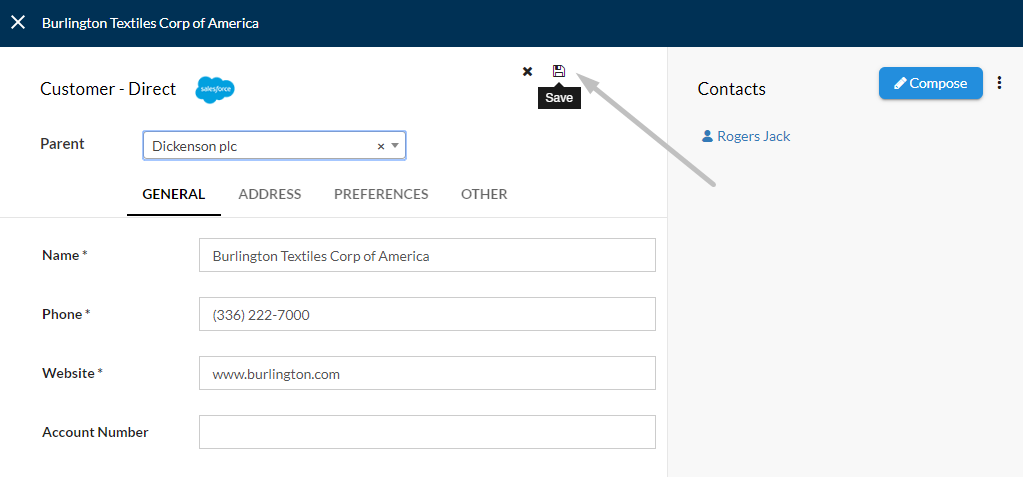Viewport: 1023px width, 477px height.
Task: Click into the Phone input field
Action: click(427, 315)
